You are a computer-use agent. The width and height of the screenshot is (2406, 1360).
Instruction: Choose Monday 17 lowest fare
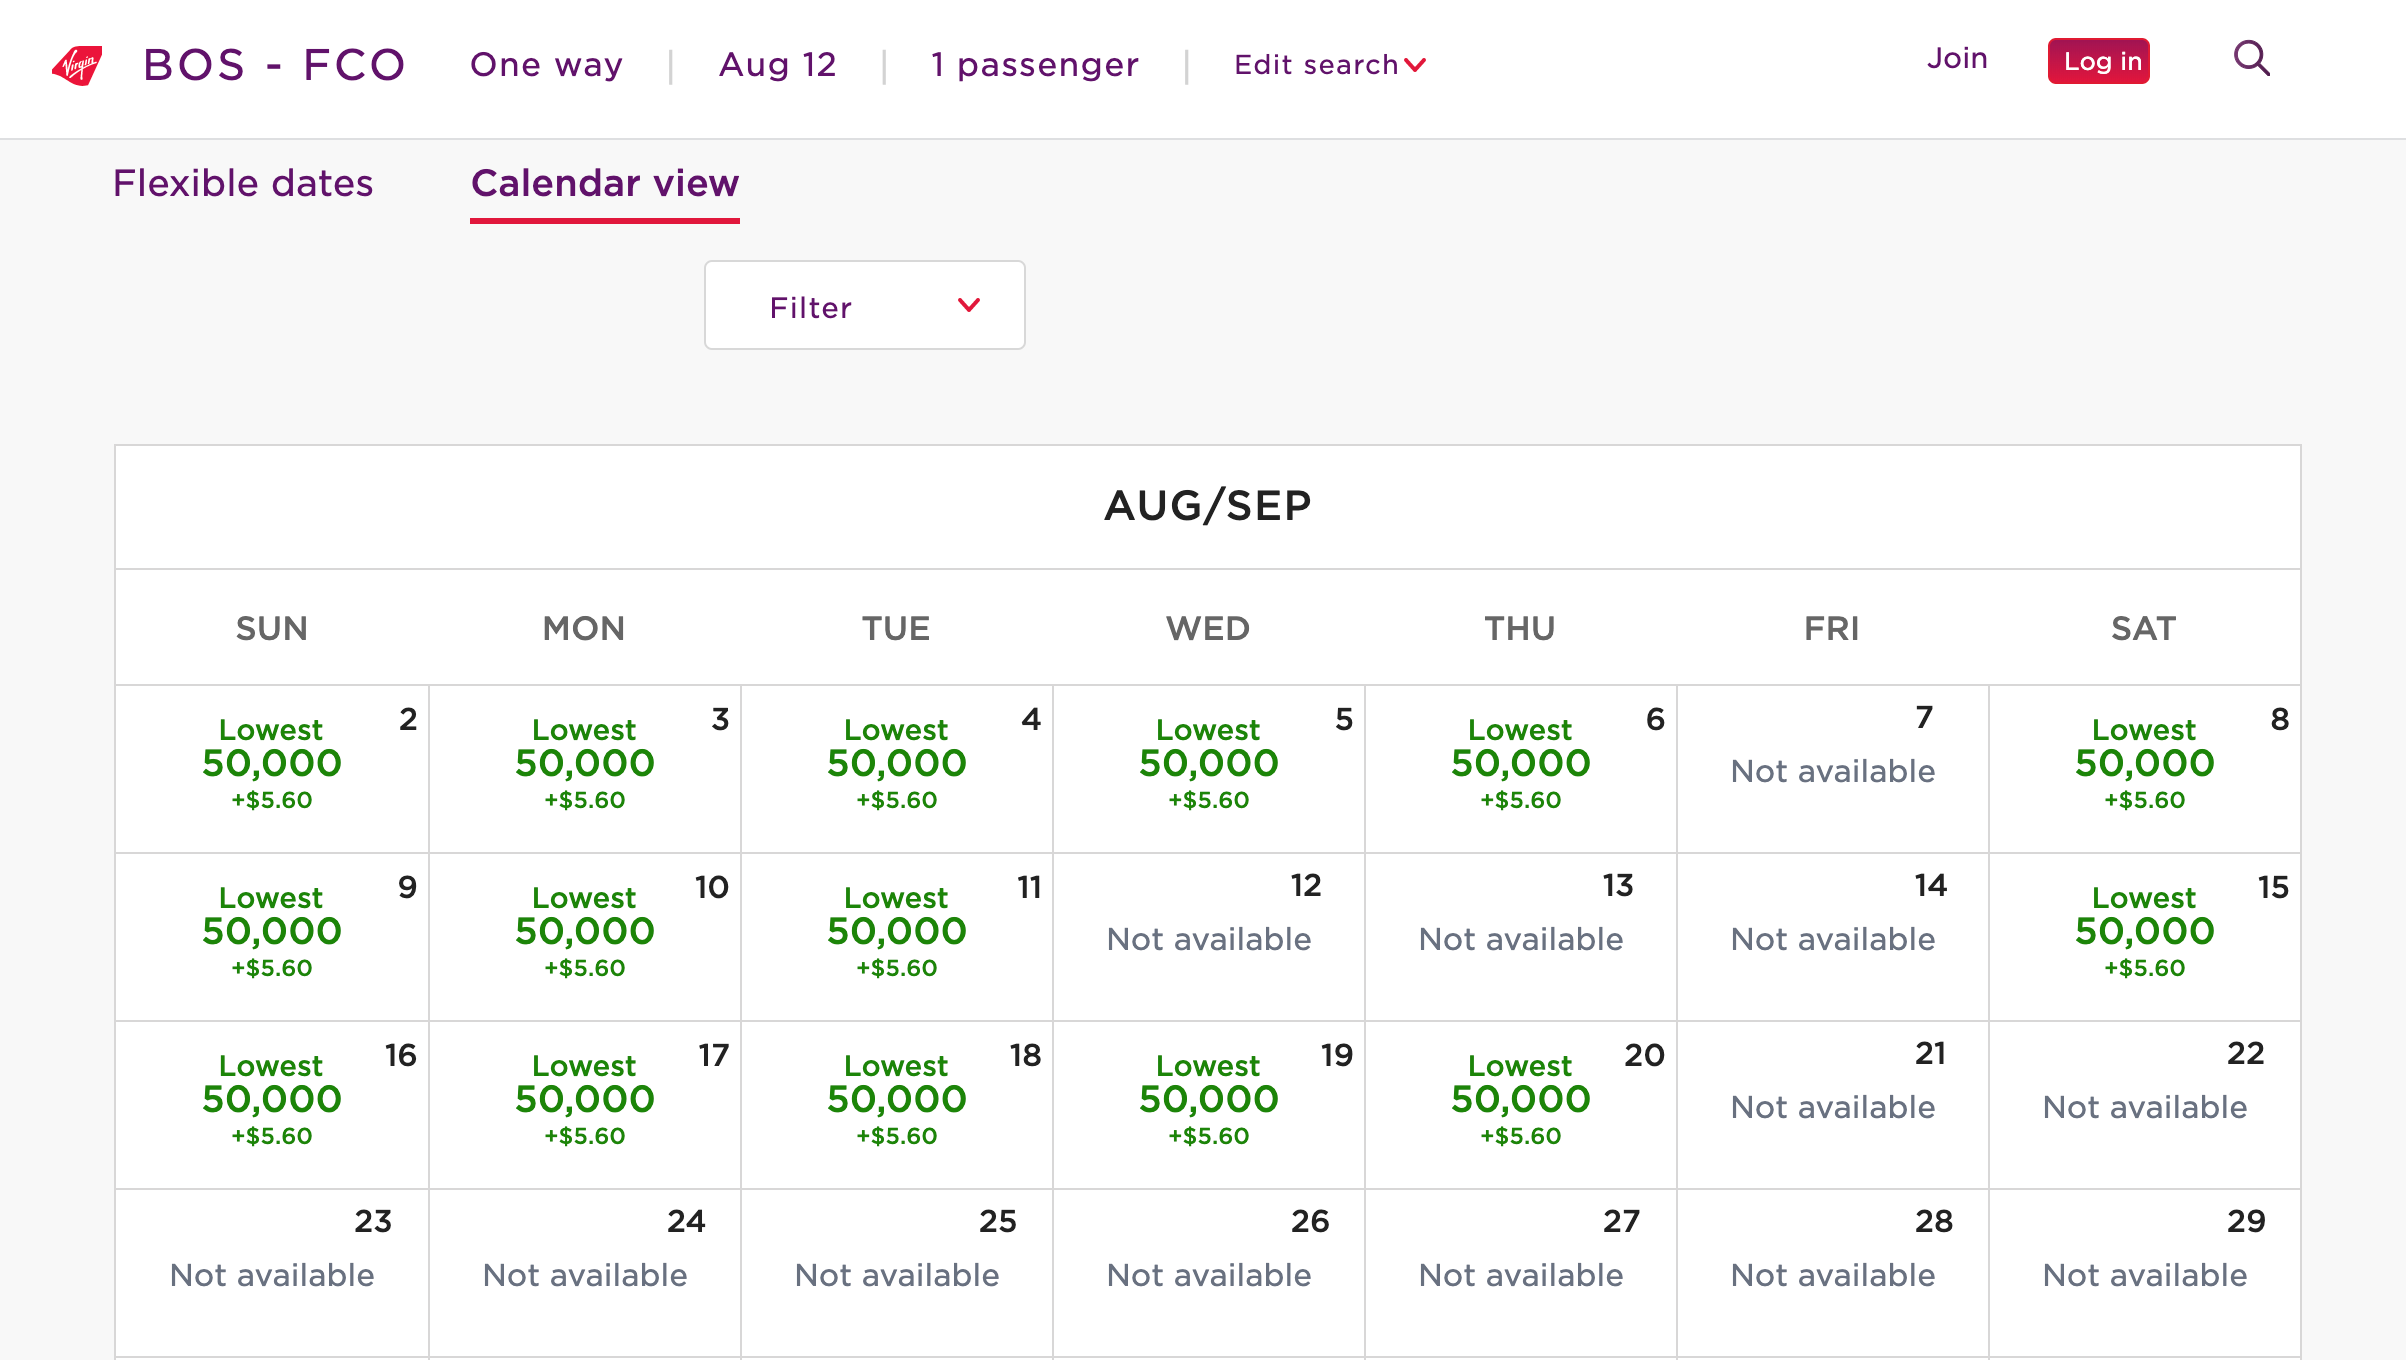[x=585, y=1105]
